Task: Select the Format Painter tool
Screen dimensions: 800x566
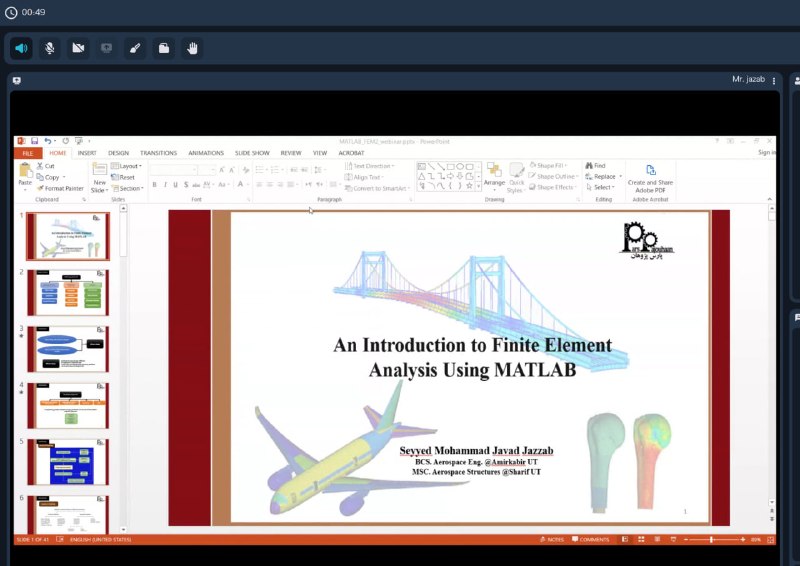Action: tap(60, 188)
